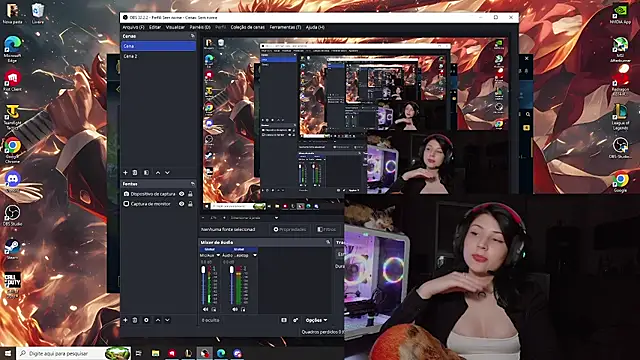Viewport: 640px width, 360px height.
Task: Delete selected source with trash icon
Action: click(x=135, y=320)
